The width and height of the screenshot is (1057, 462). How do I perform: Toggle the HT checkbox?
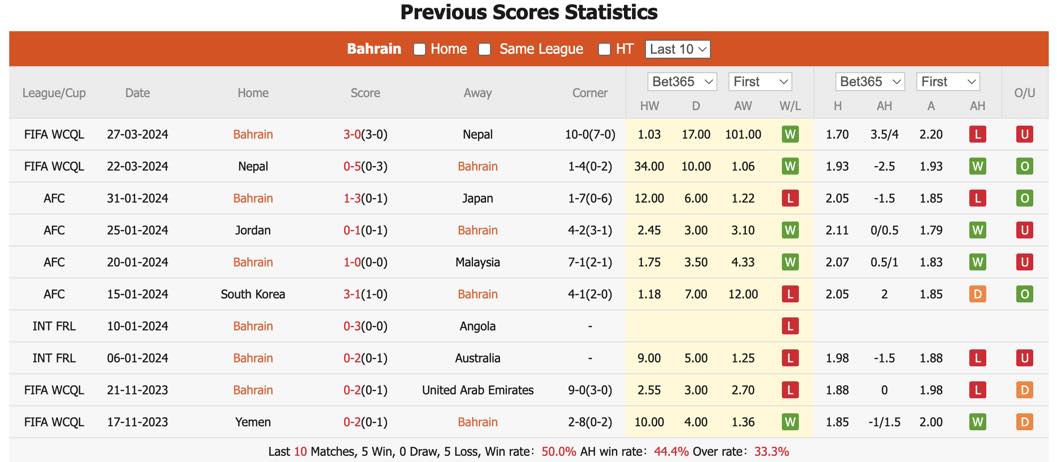[604, 49]
